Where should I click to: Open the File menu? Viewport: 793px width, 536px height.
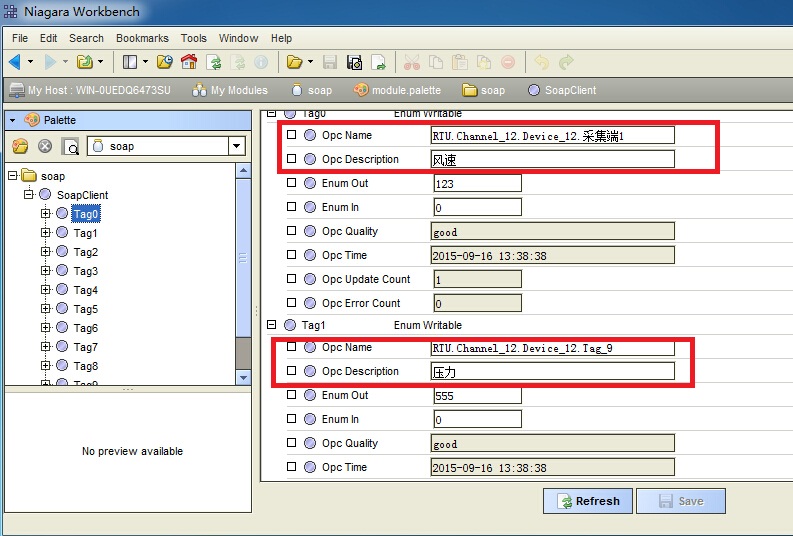click(20, 38)
